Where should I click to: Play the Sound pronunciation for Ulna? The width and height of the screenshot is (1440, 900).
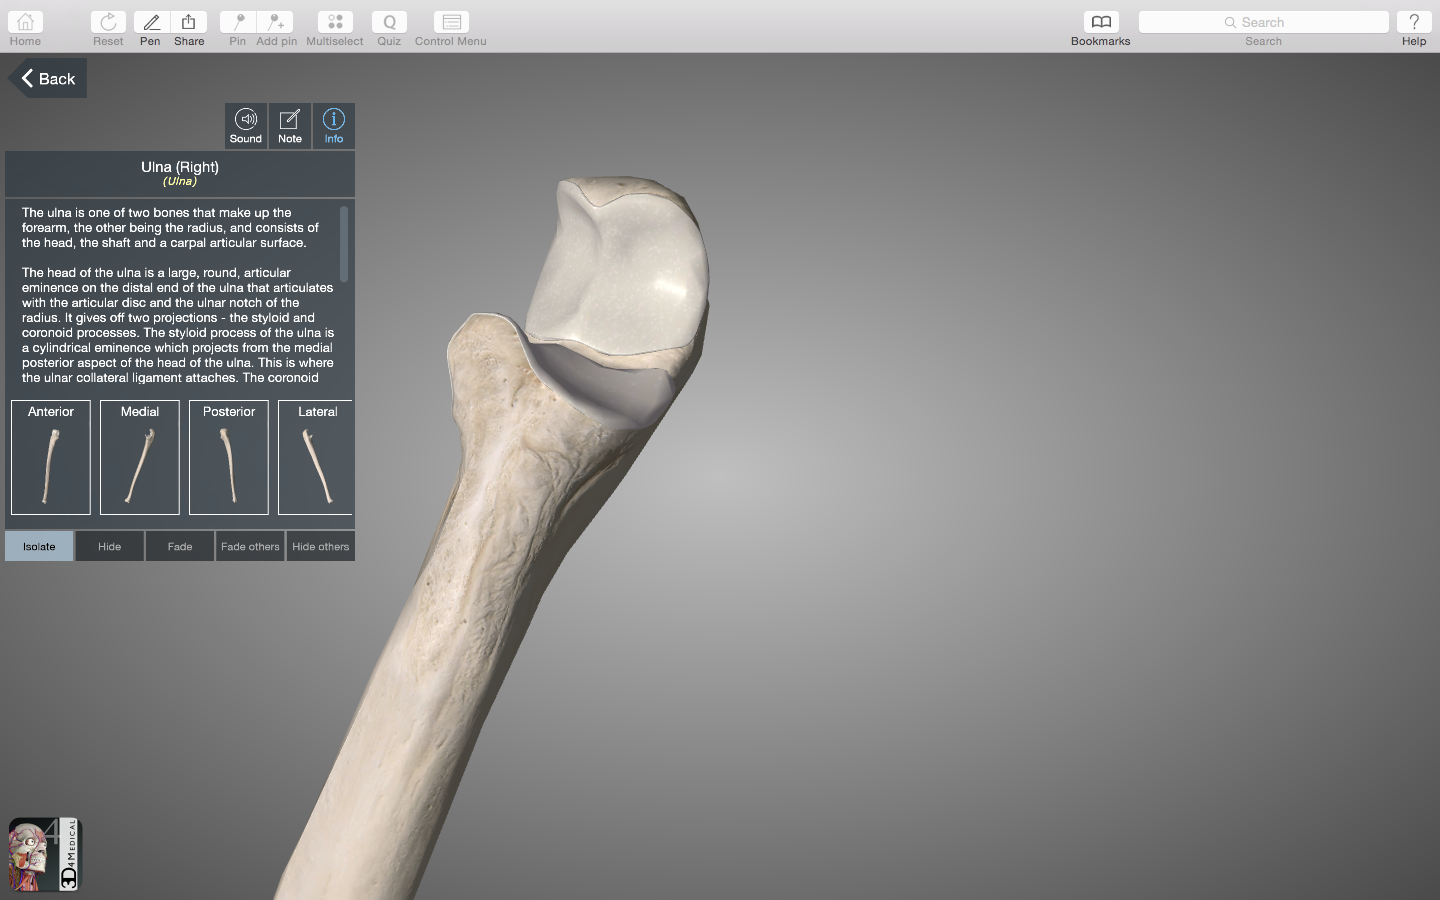(246, 126)
